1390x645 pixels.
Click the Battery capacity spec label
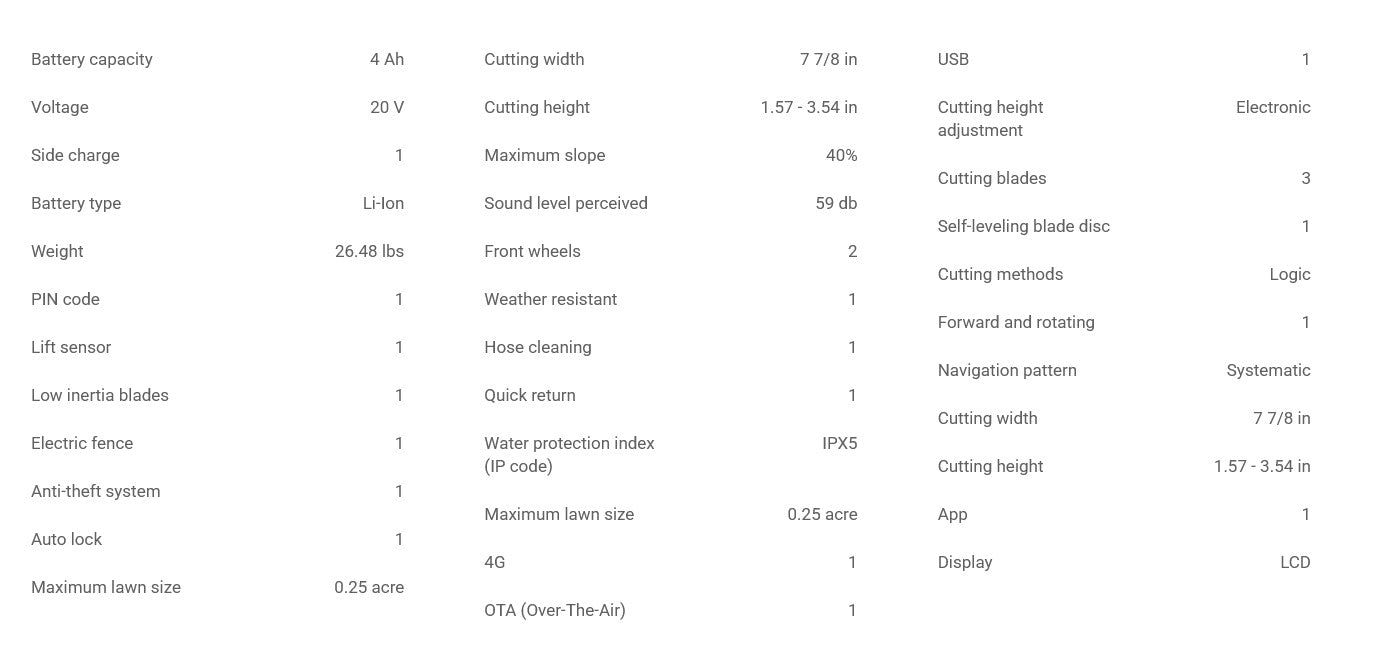[92, 59]
